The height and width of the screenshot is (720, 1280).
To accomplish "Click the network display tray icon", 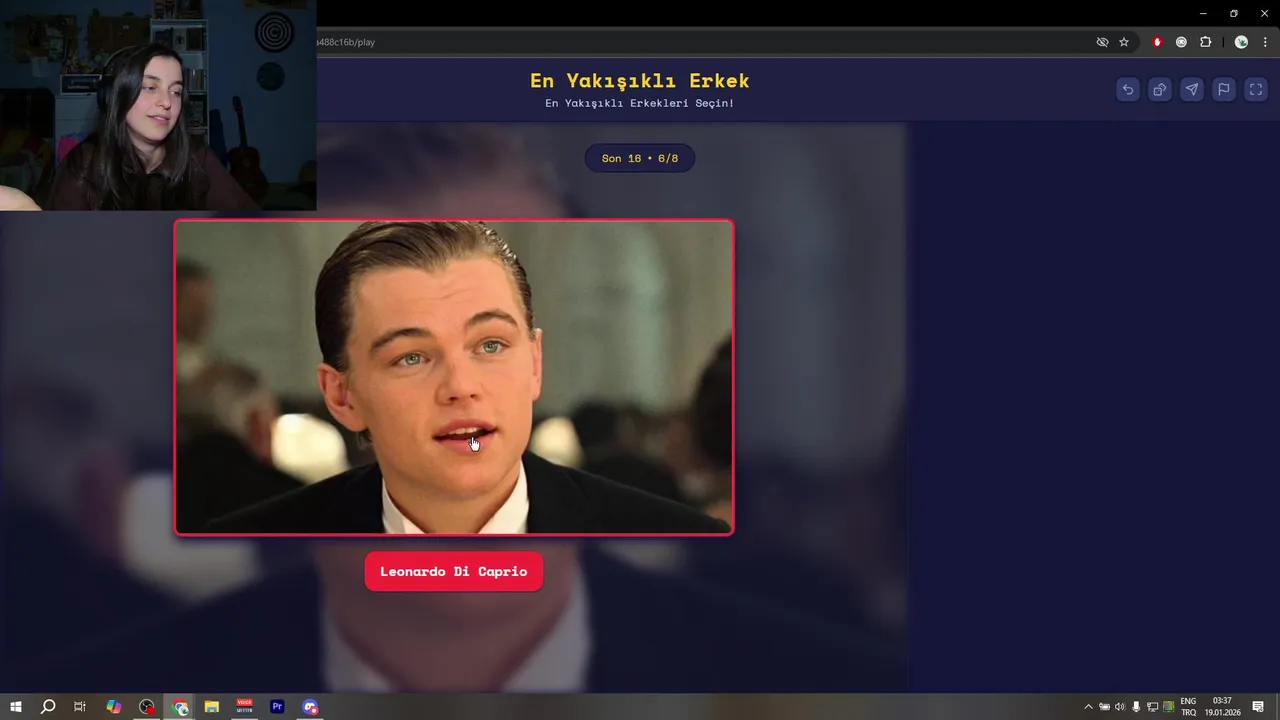I will point(1152,707).
